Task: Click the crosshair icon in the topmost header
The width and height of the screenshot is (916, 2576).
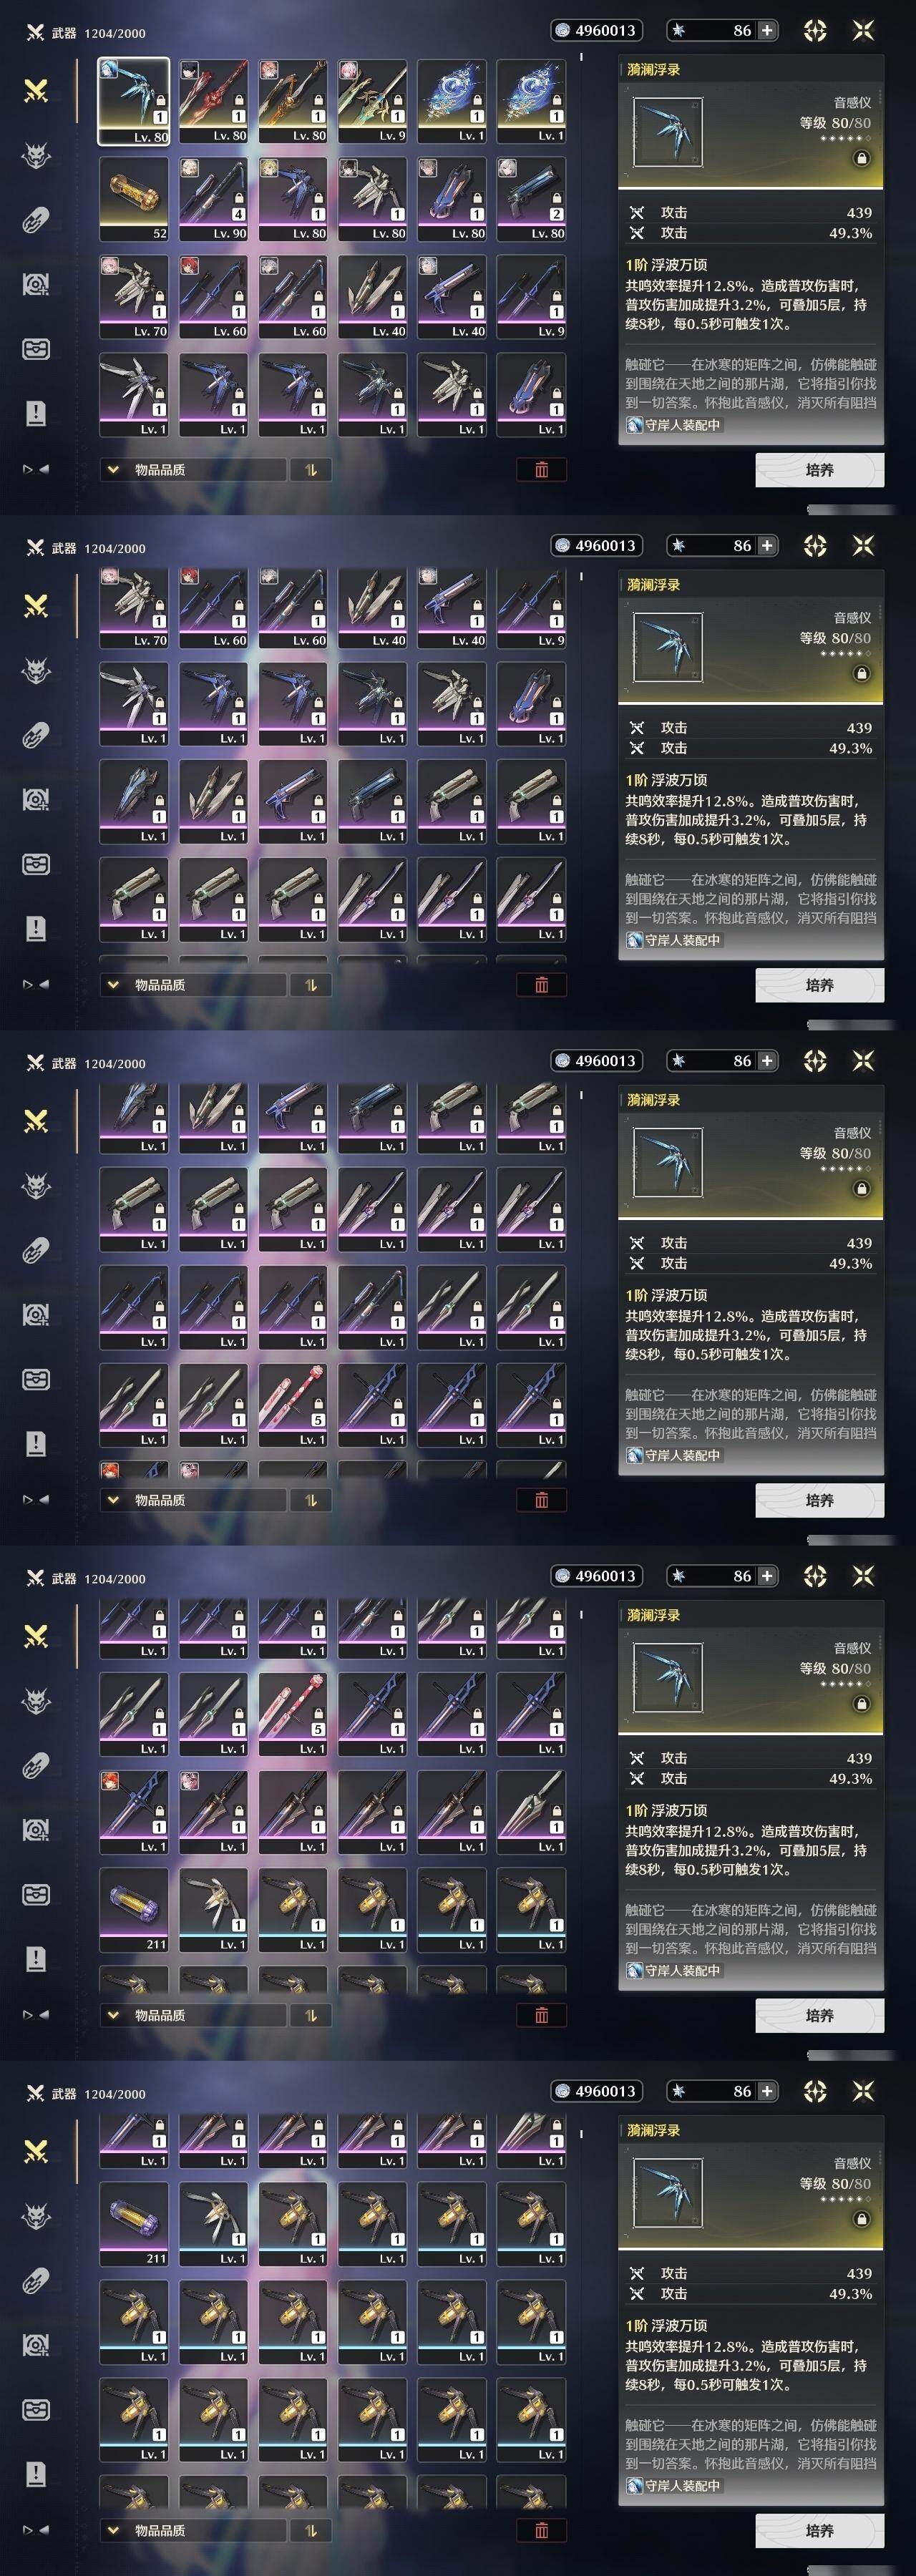Action: [815, 31]
